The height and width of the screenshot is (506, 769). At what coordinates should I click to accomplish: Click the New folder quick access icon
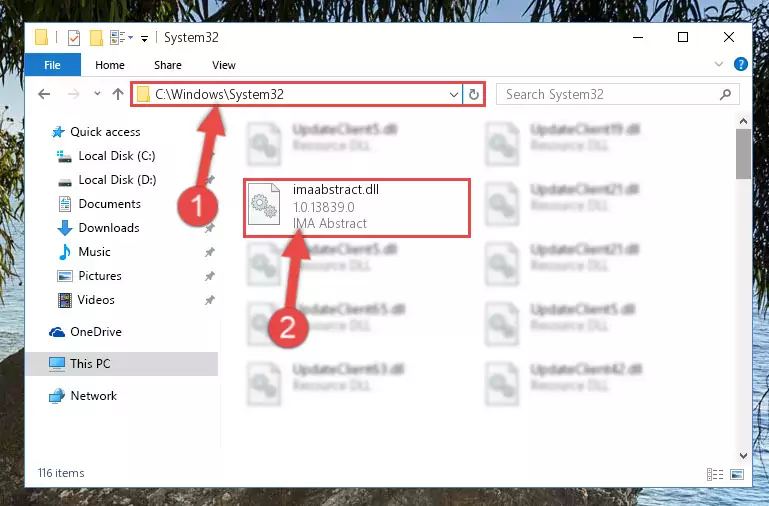tap(96, 37)
